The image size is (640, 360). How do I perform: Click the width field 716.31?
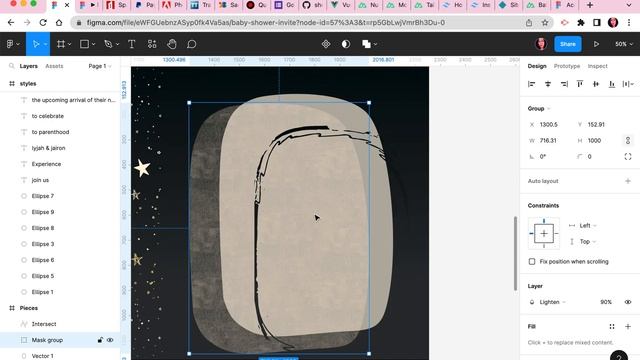[x=548, y=140]
